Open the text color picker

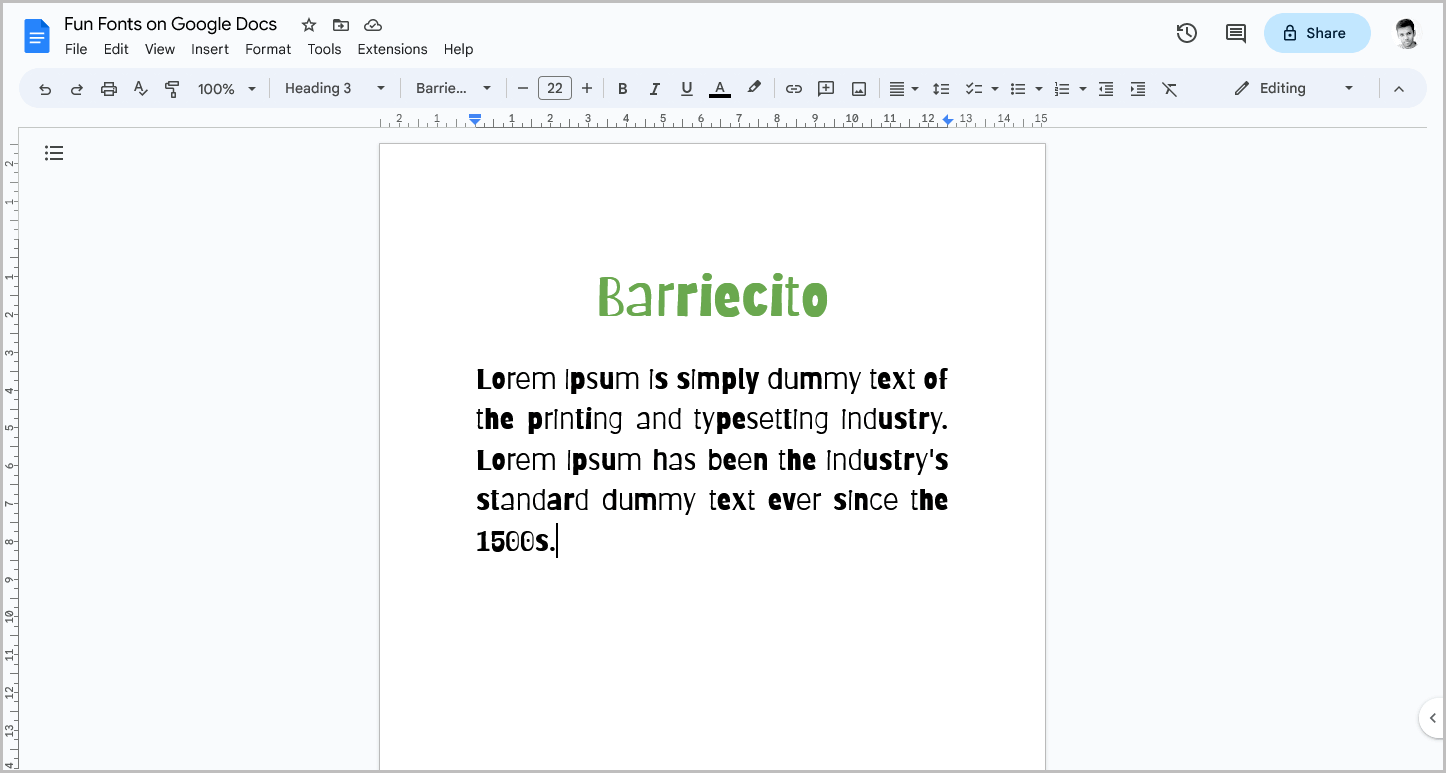pos(719,88)
